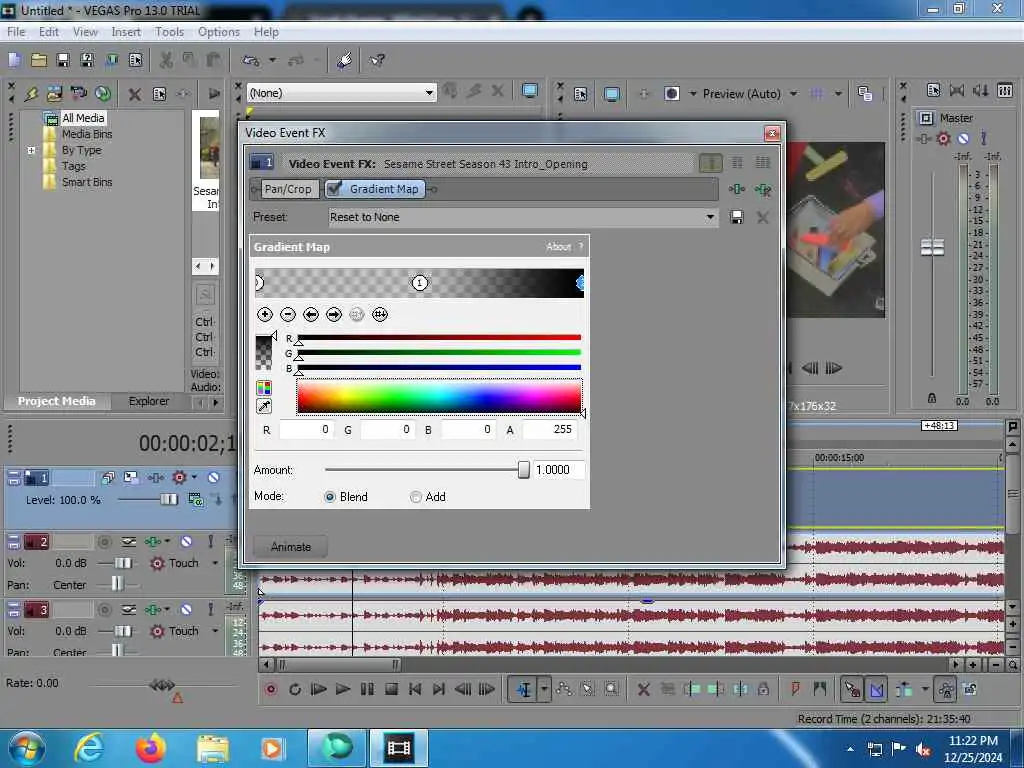Open the (None) dropdown
1024x768 pixels.
[428, 93]
